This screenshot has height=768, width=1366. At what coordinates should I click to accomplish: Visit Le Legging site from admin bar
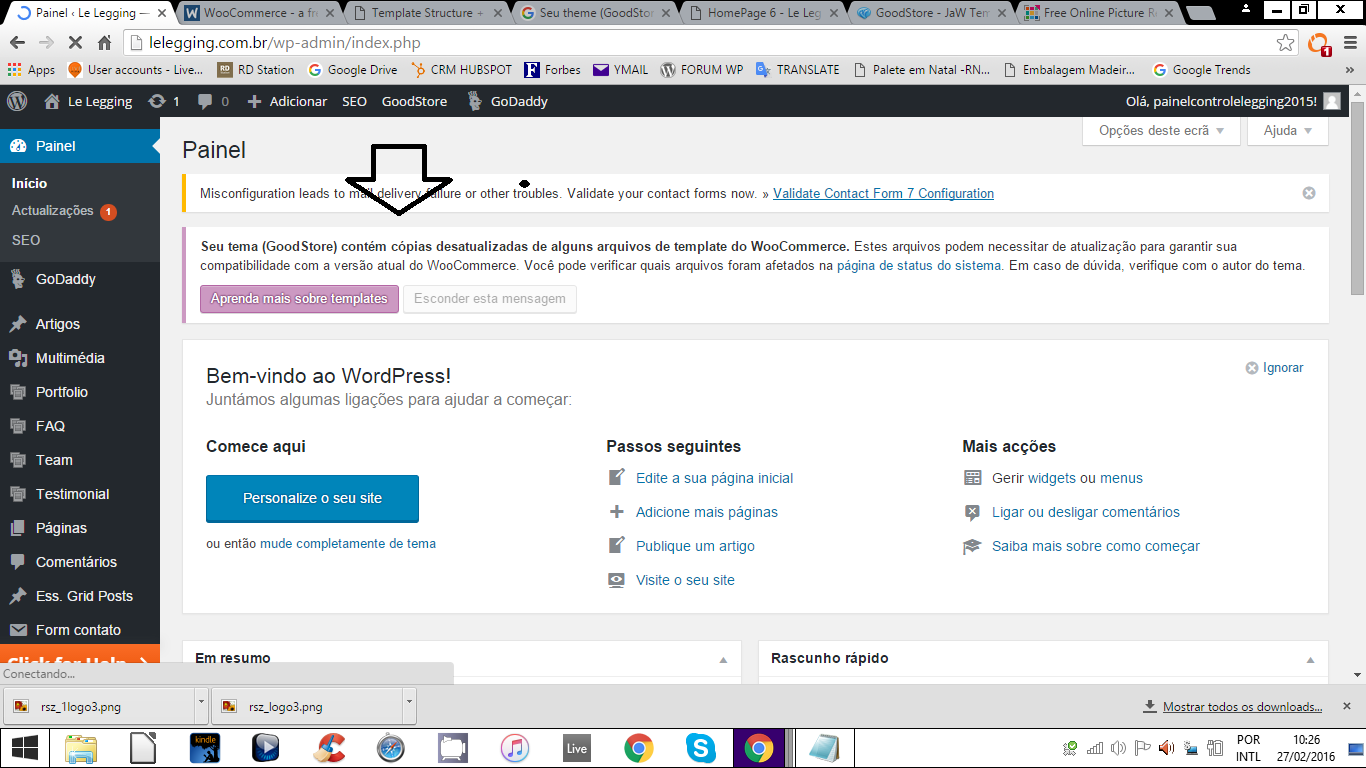(x=88, y=101)
